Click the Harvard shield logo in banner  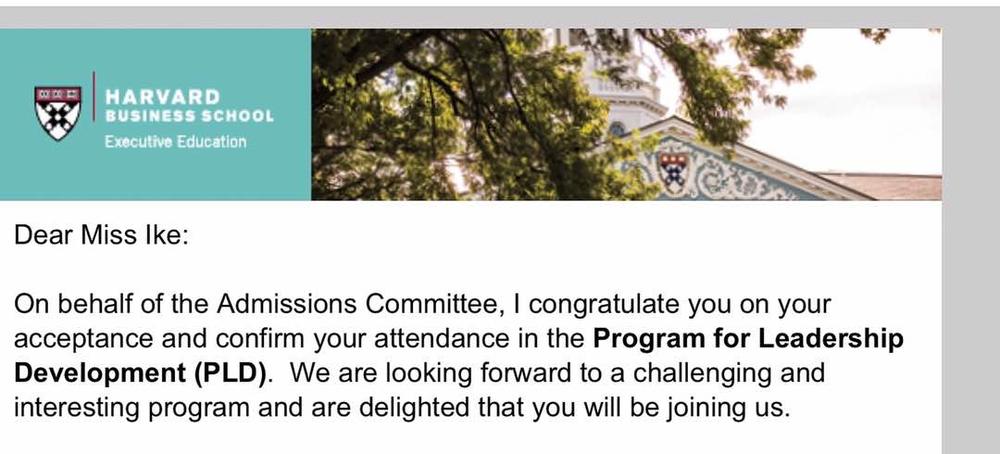pyautogui.click(x=58, y=114)
